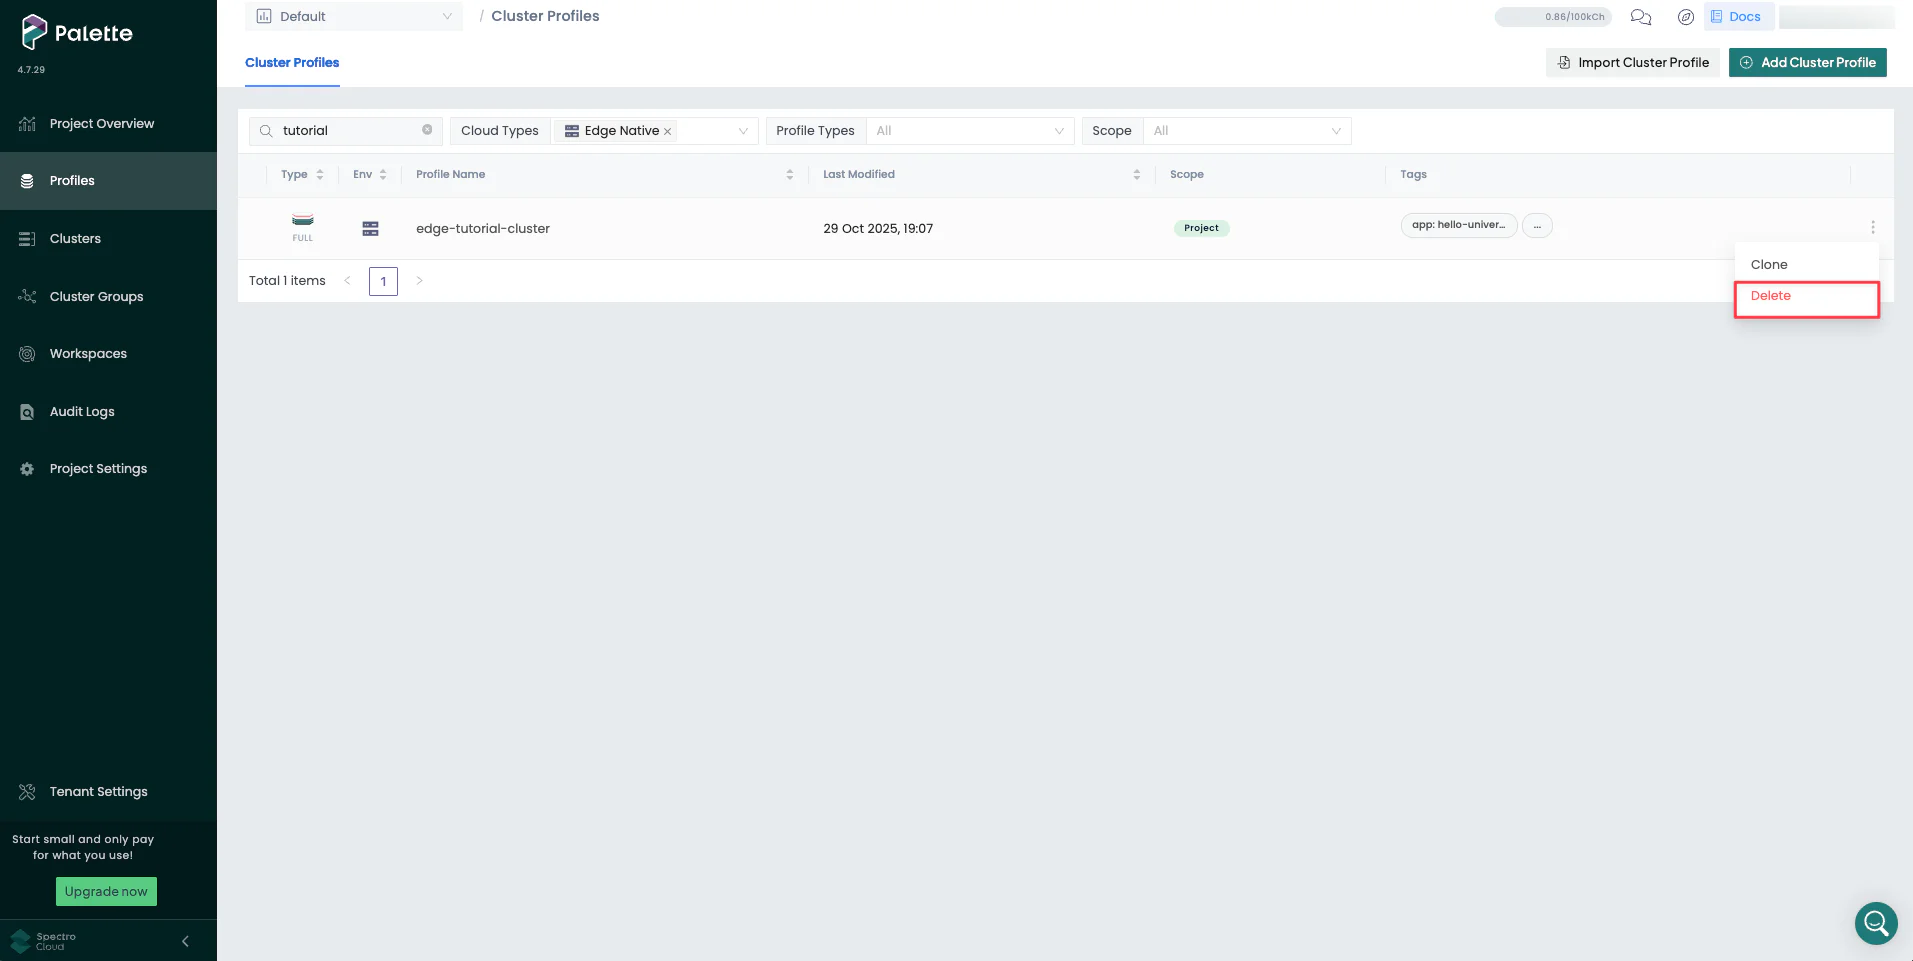1913x961 pixels.
Task: Select Clusters from the left sidebar
Action: pos(74,238)
